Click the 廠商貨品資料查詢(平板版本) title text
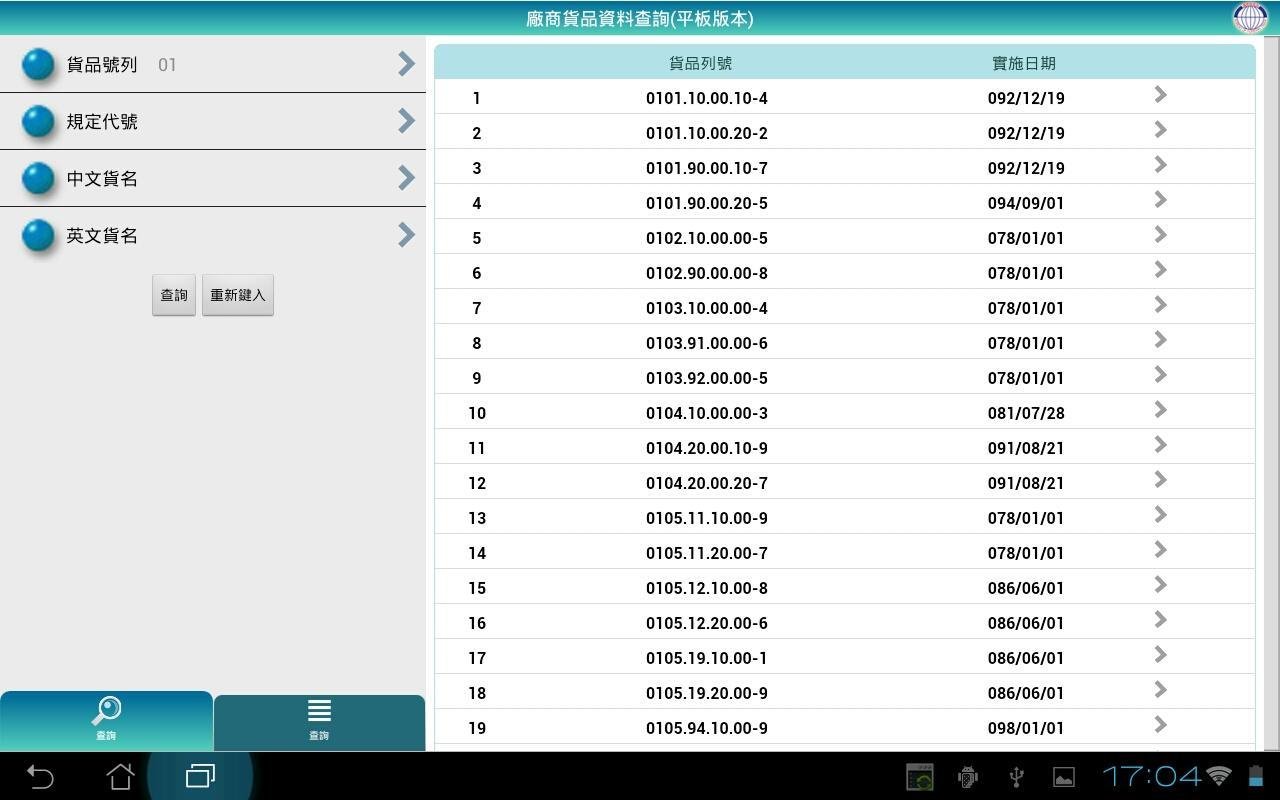Viewport: 1280px width, 800px height. pos(640,18)
